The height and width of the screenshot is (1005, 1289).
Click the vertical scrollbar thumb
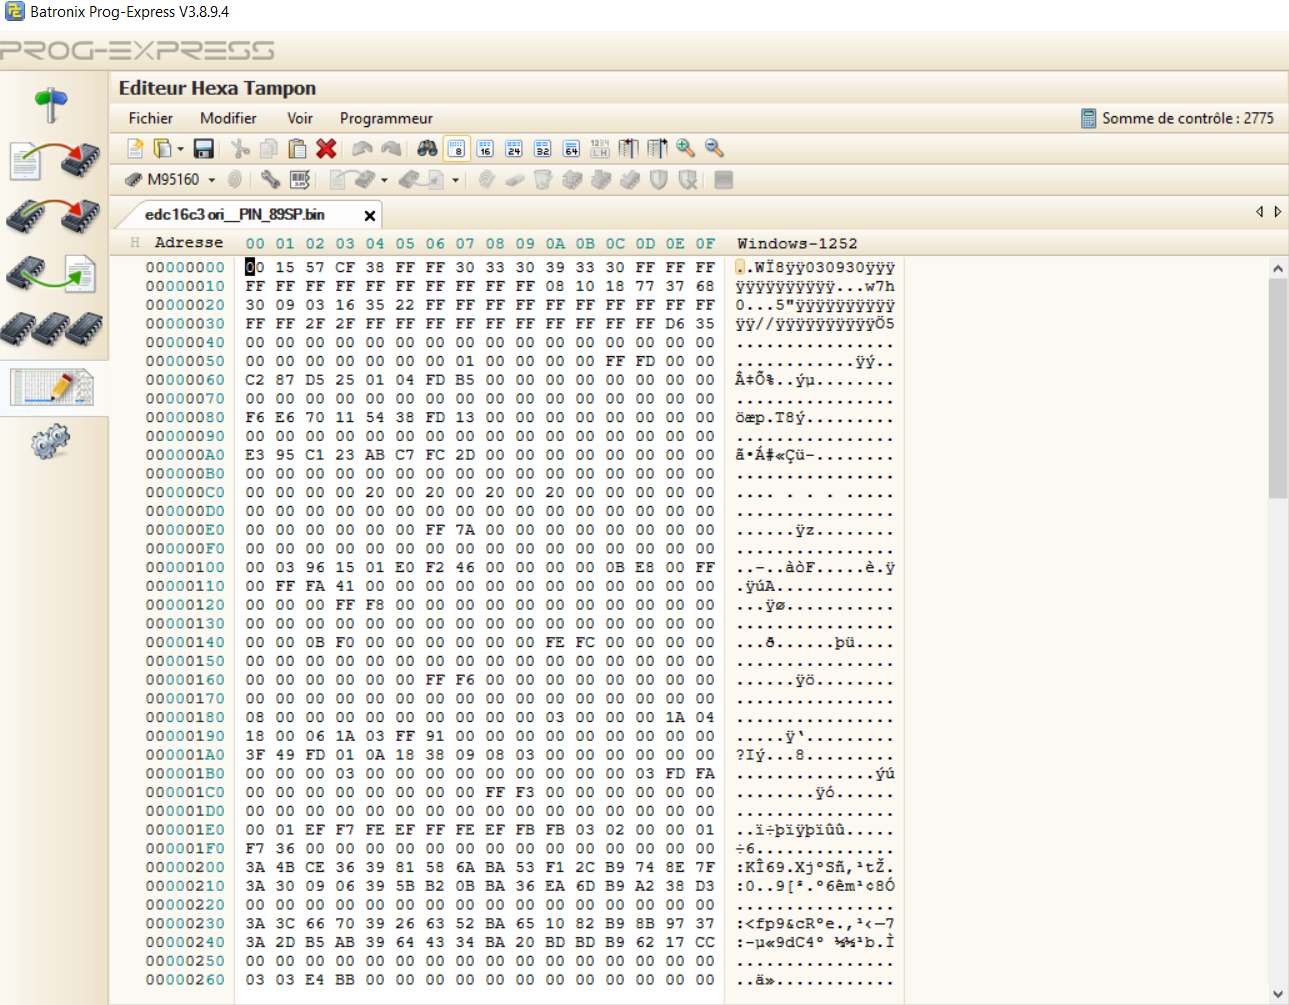[1278, 388]
